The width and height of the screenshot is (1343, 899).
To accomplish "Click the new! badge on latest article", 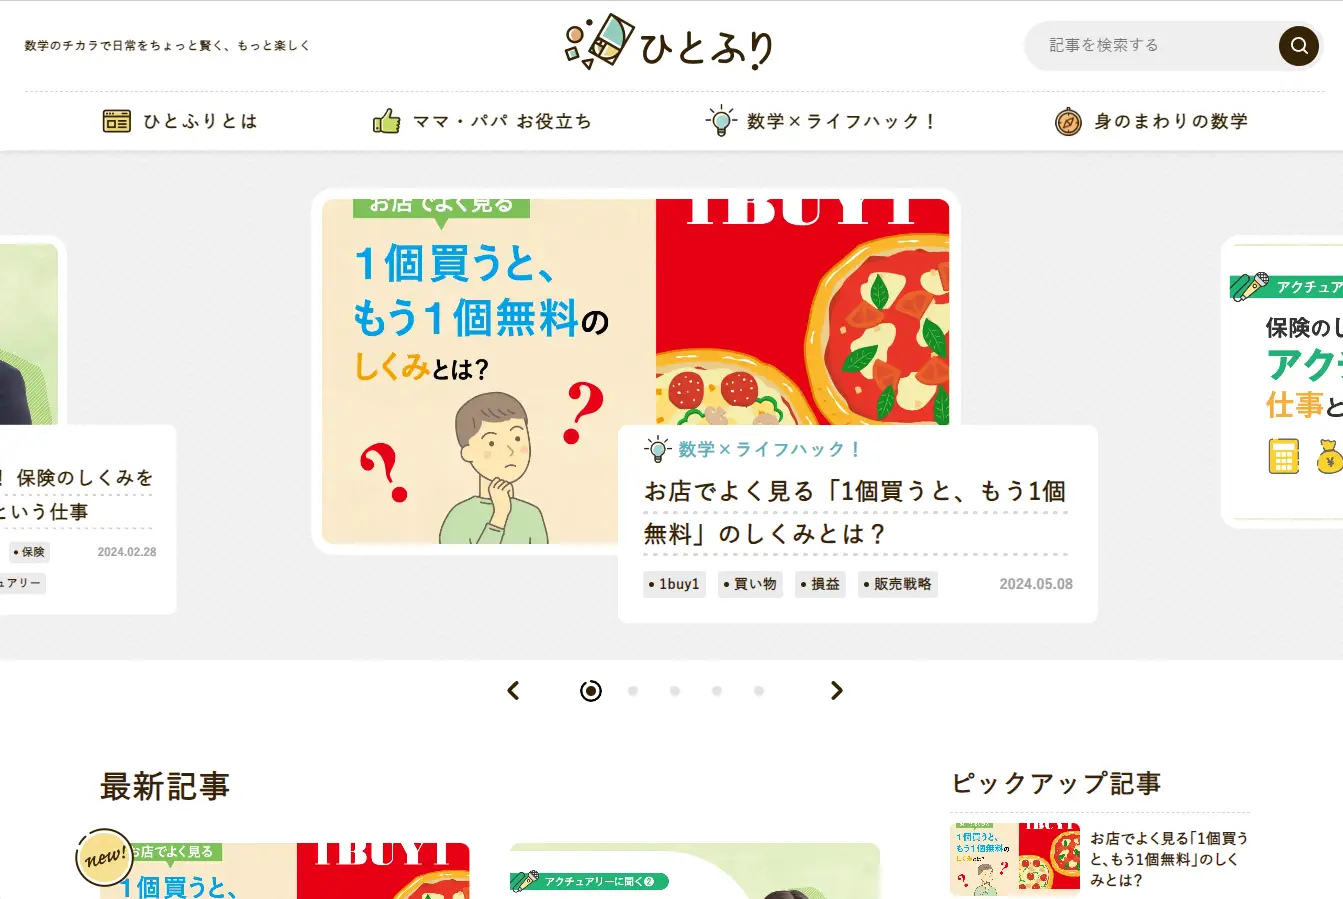I will [x=104, y=857].
